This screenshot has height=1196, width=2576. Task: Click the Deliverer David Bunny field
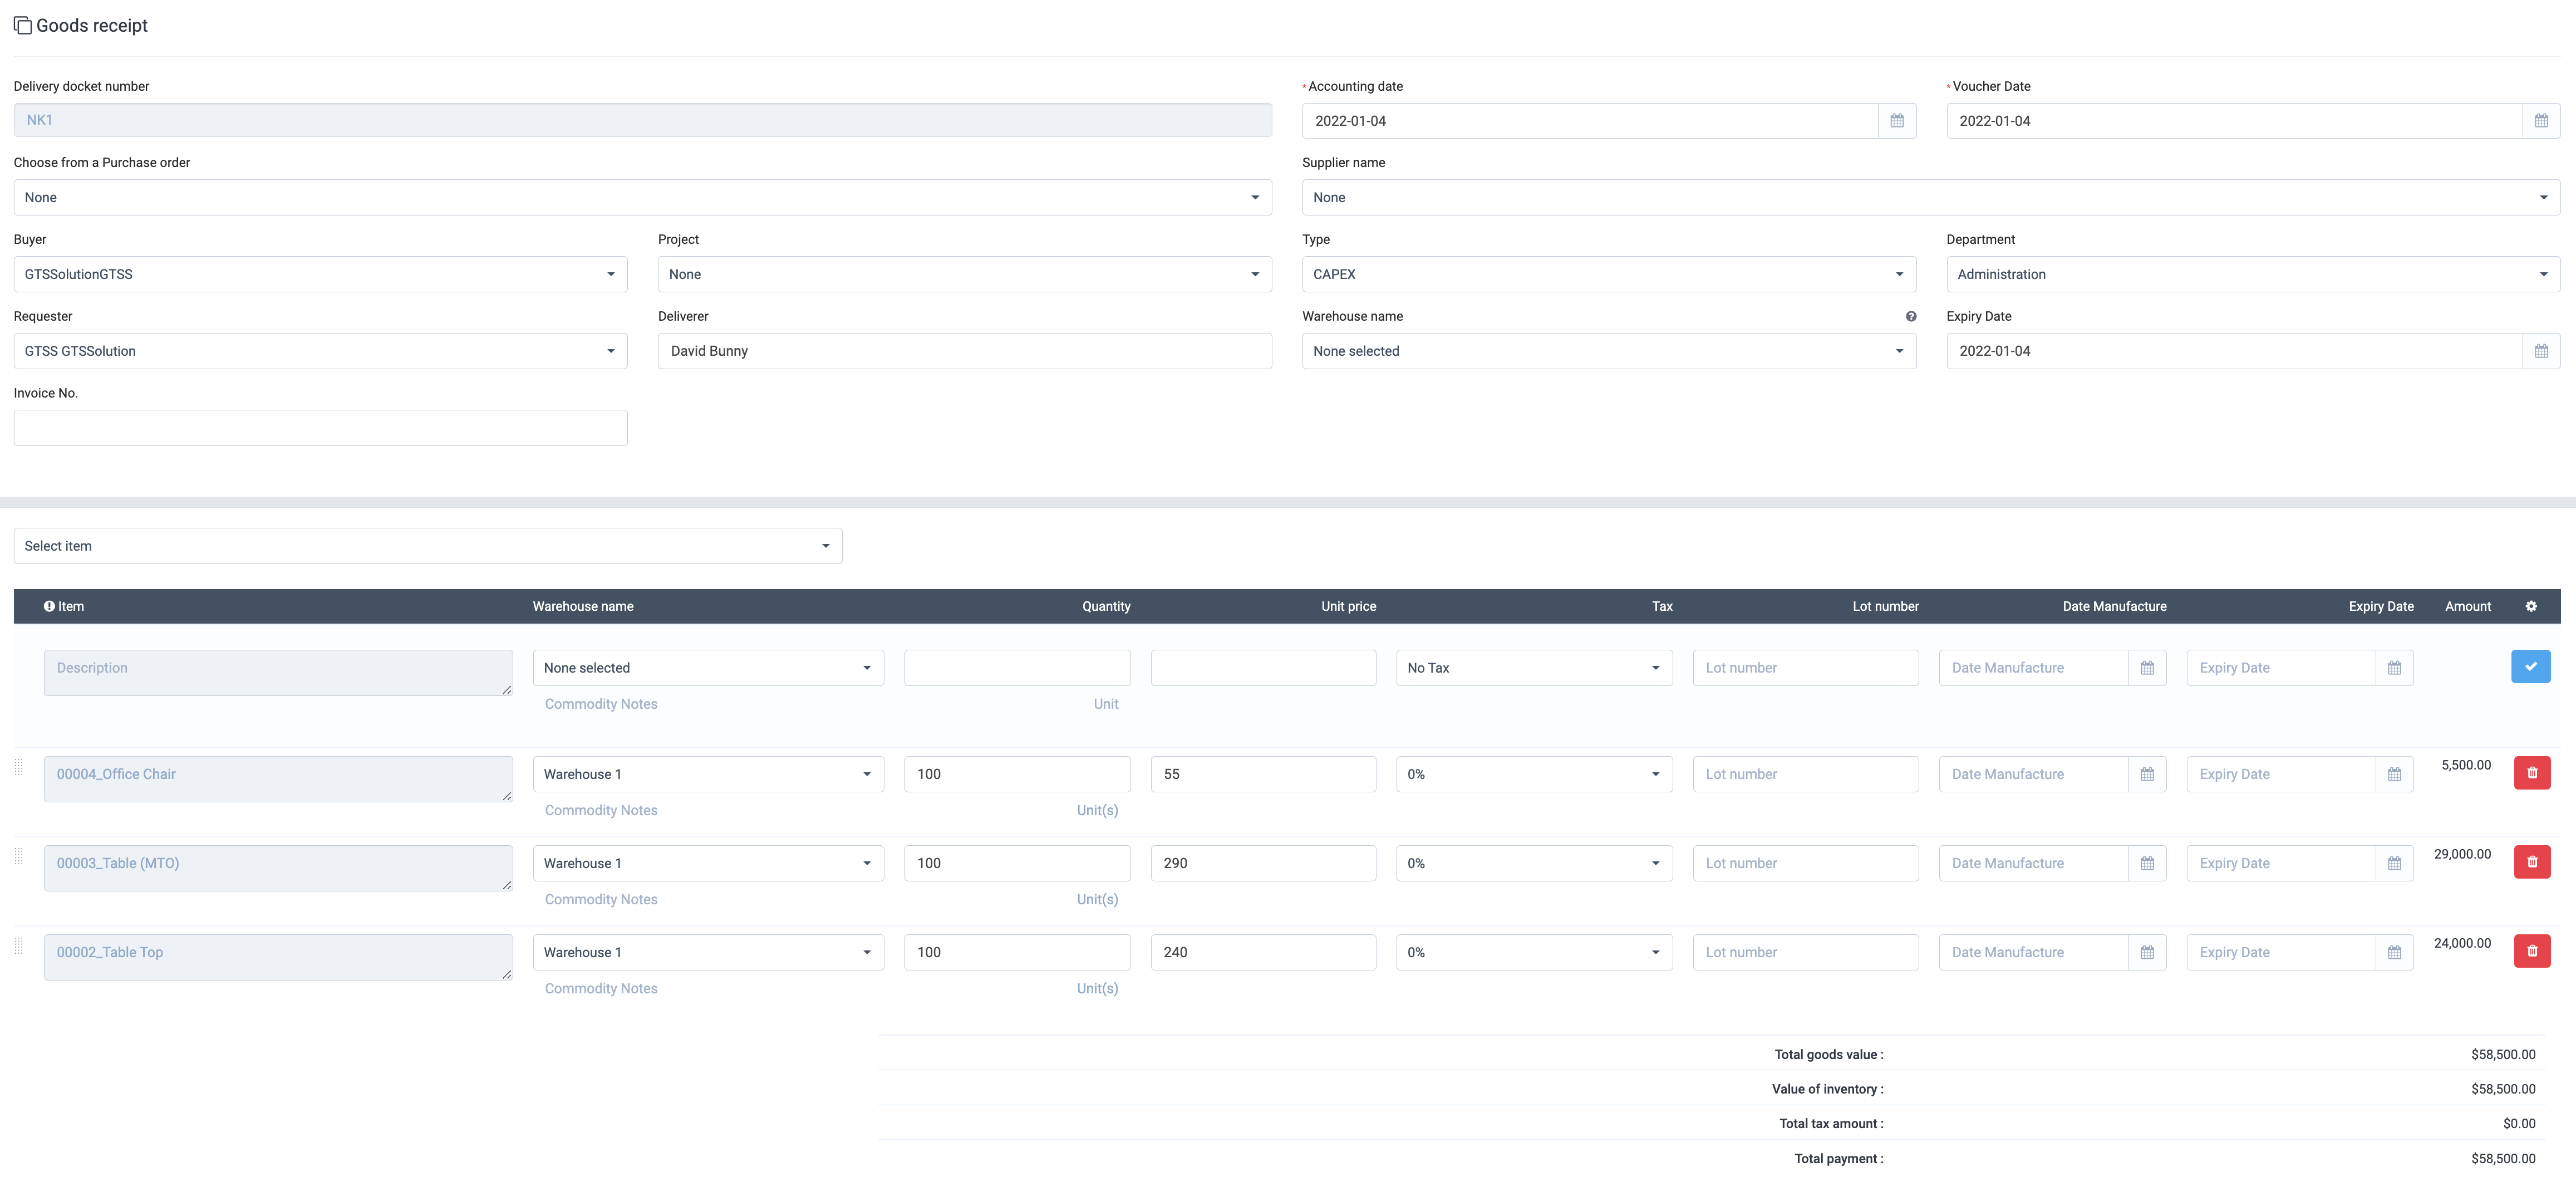(x=963, y=351)
